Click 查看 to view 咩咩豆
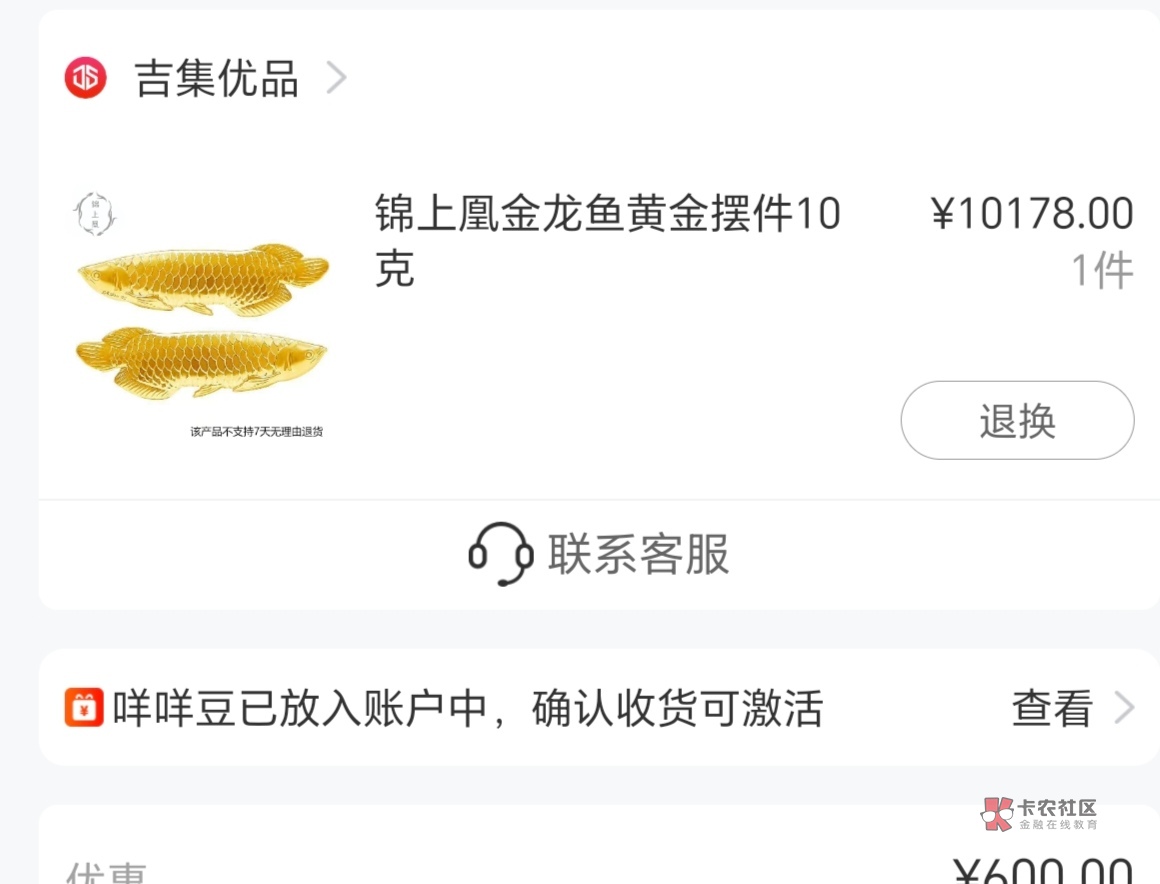The height and width of the screenshot is (884, 1160). (1052, 708)
